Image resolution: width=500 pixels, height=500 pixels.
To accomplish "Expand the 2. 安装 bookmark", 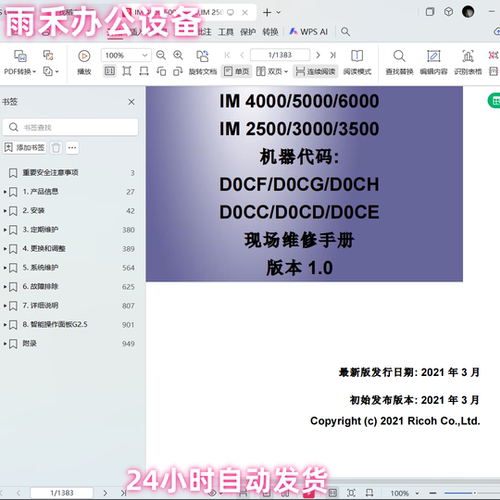I will coord(5,211).
